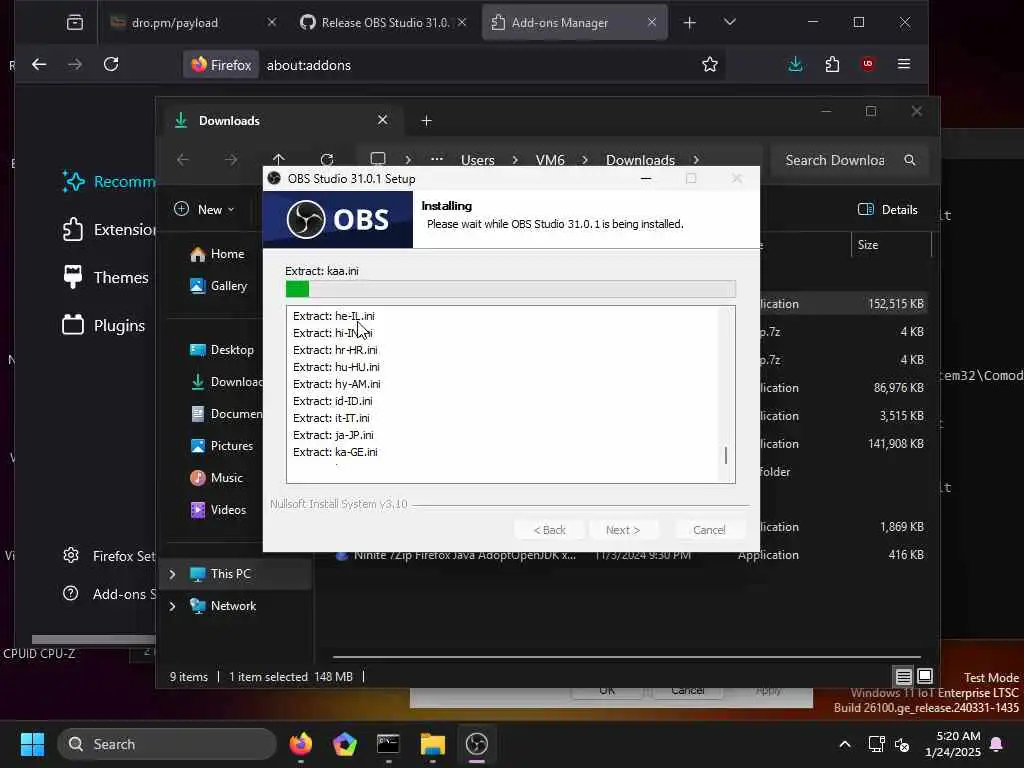
Task: Select Downloads tab in File Explorer
Action: pyautogui.click(x=281, y=120)
